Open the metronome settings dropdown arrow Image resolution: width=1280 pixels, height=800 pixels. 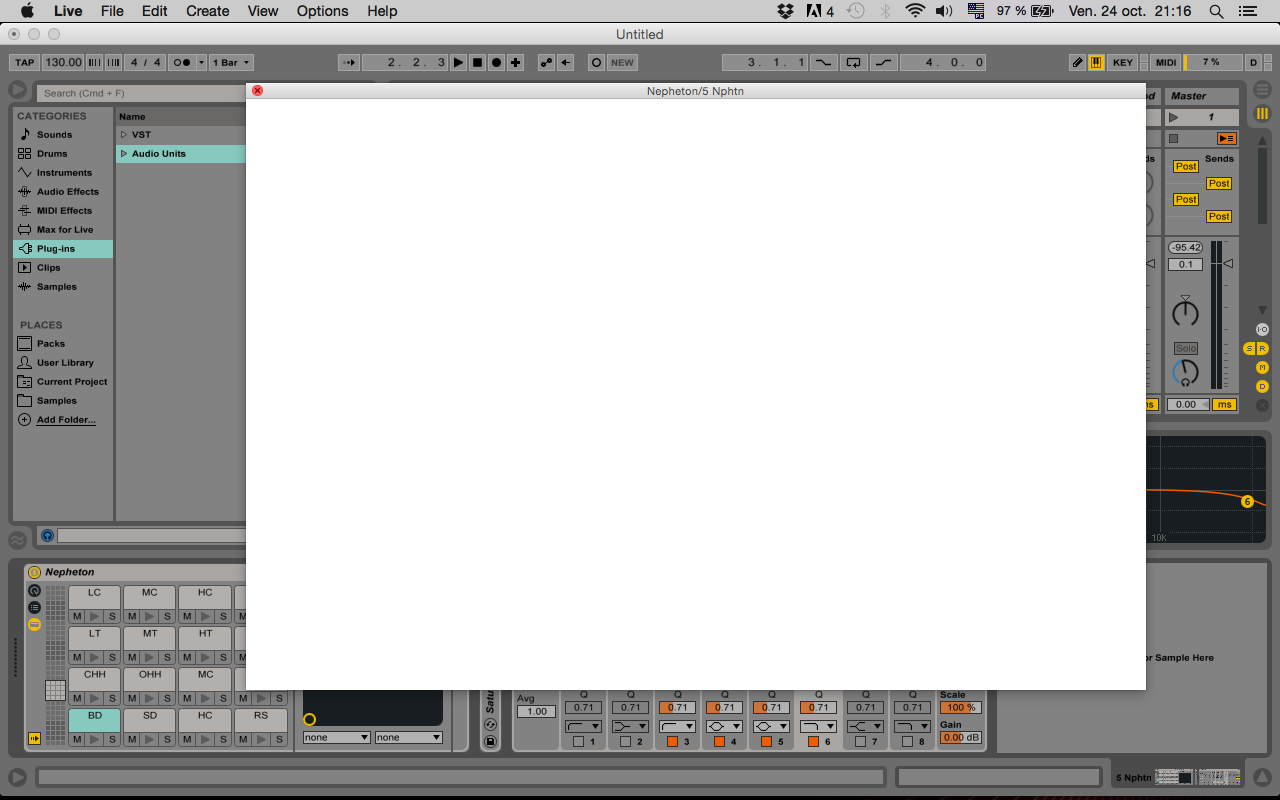[x=201, y=62]
